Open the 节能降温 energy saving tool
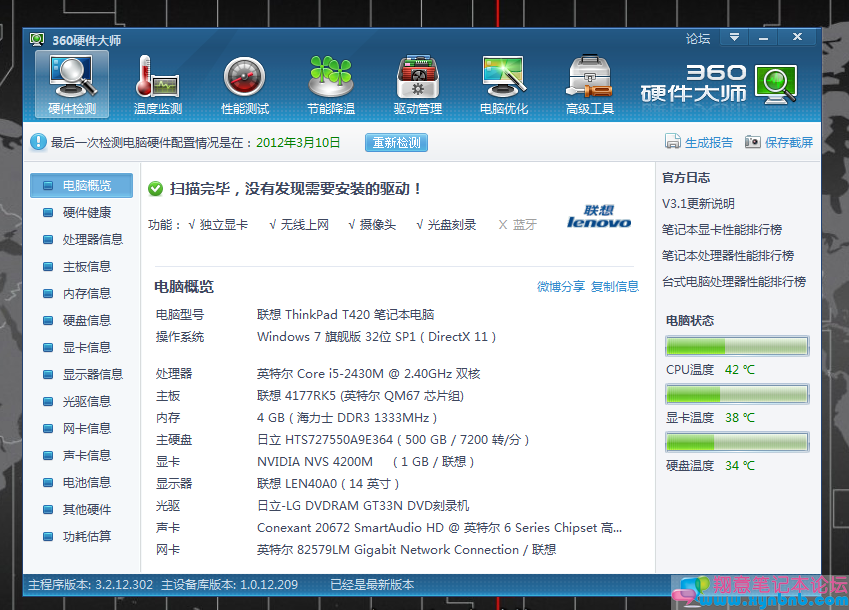The height and width of the screenshot is (610, 849). tap(331, 84)
